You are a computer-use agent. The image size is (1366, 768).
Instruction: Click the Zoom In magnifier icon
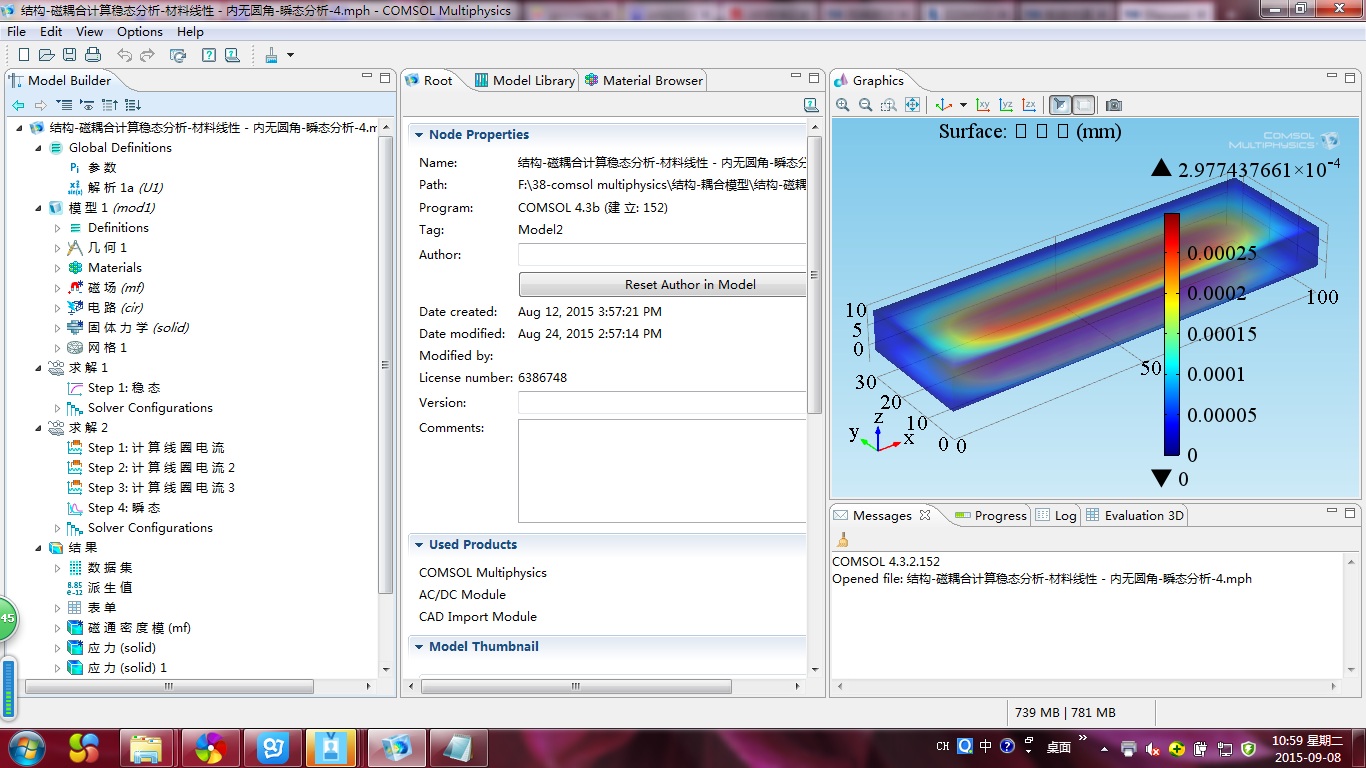point(843,105)
